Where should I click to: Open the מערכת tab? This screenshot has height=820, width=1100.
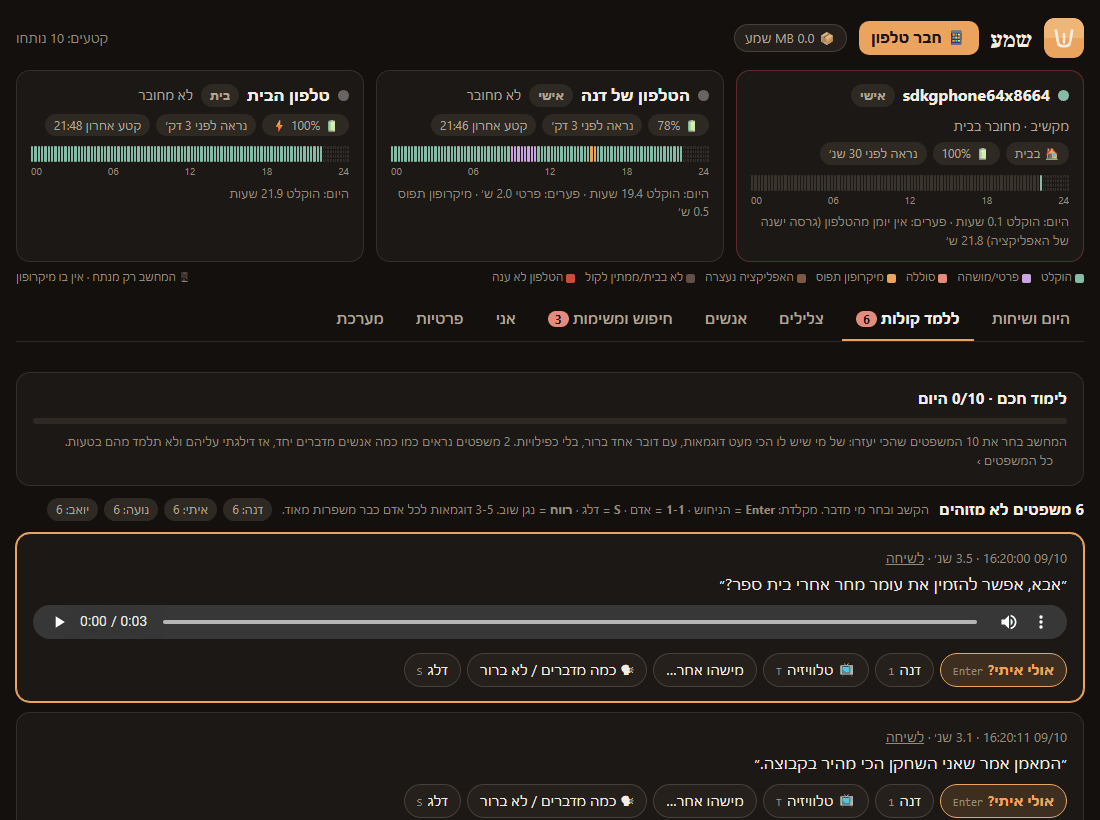pyautogui.click(x=360, y=319)
